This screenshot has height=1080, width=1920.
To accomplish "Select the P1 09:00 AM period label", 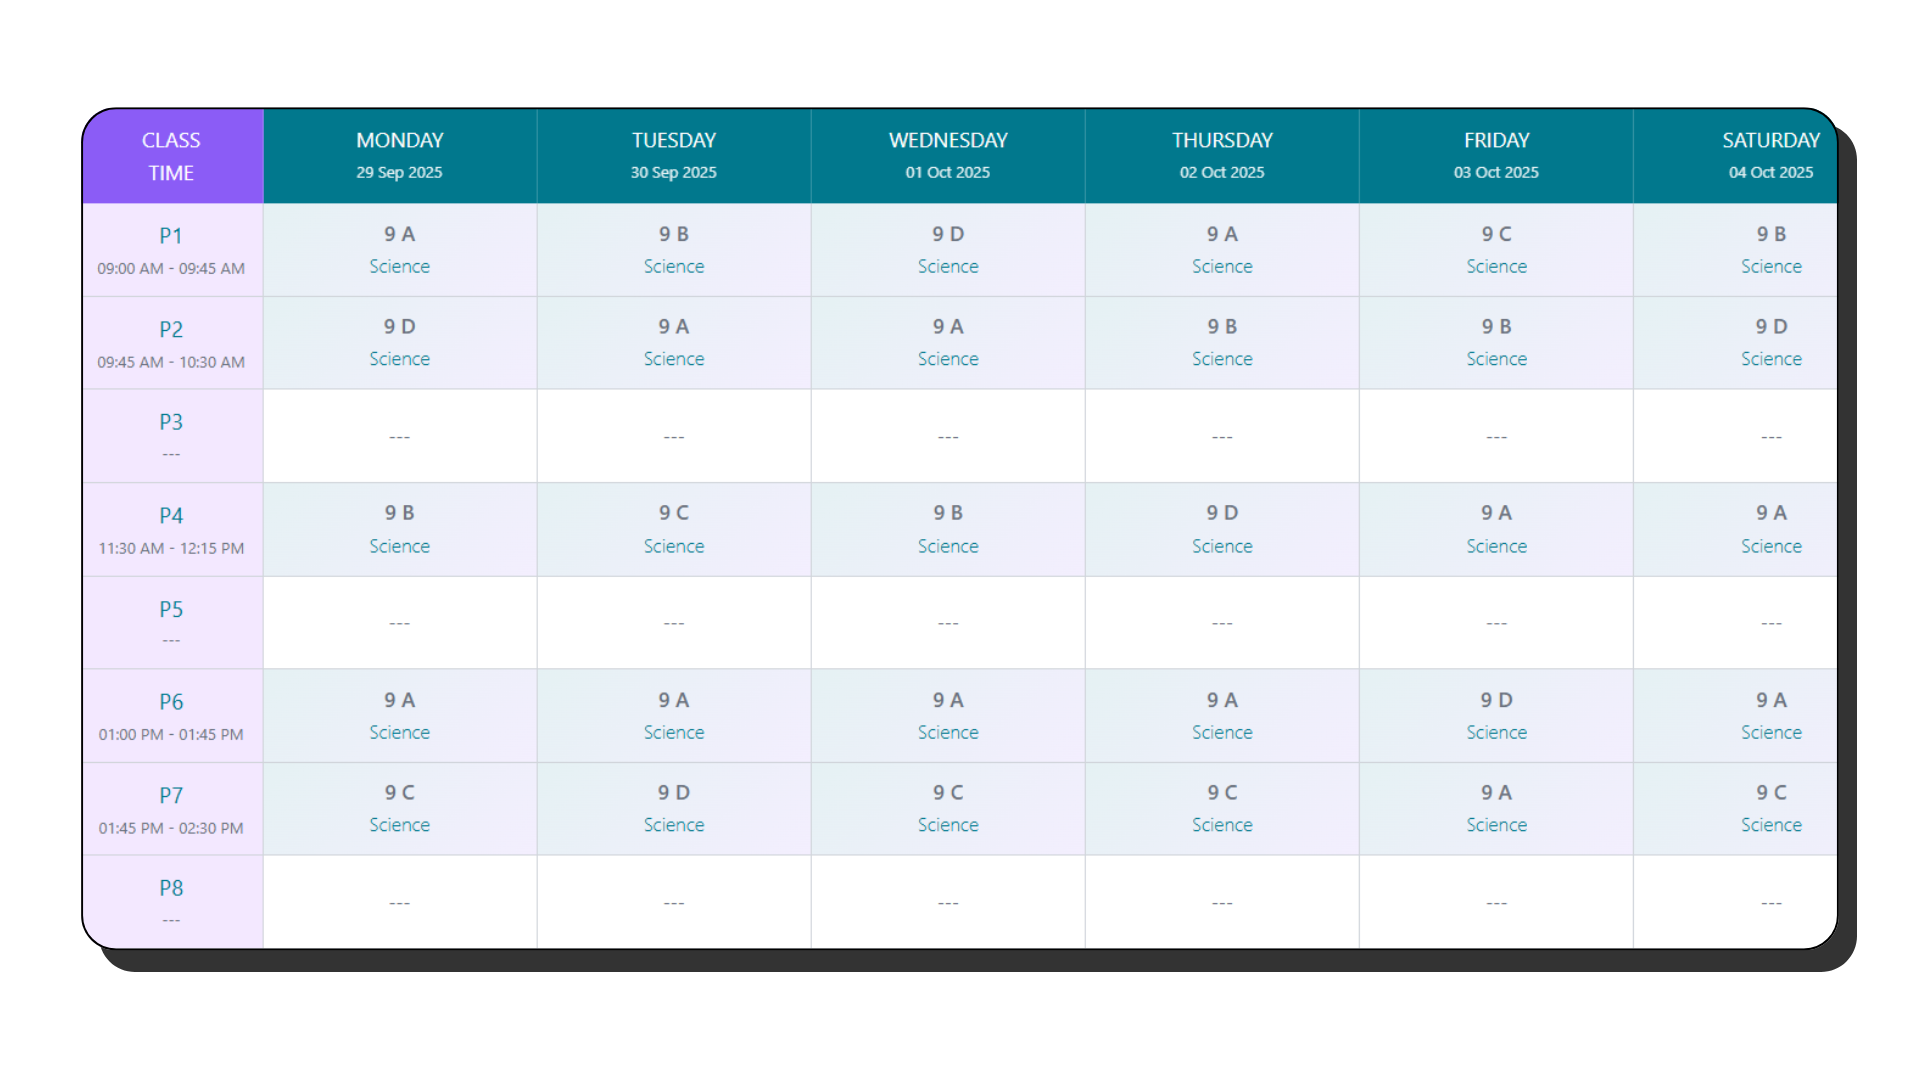I will coord(171,249).
